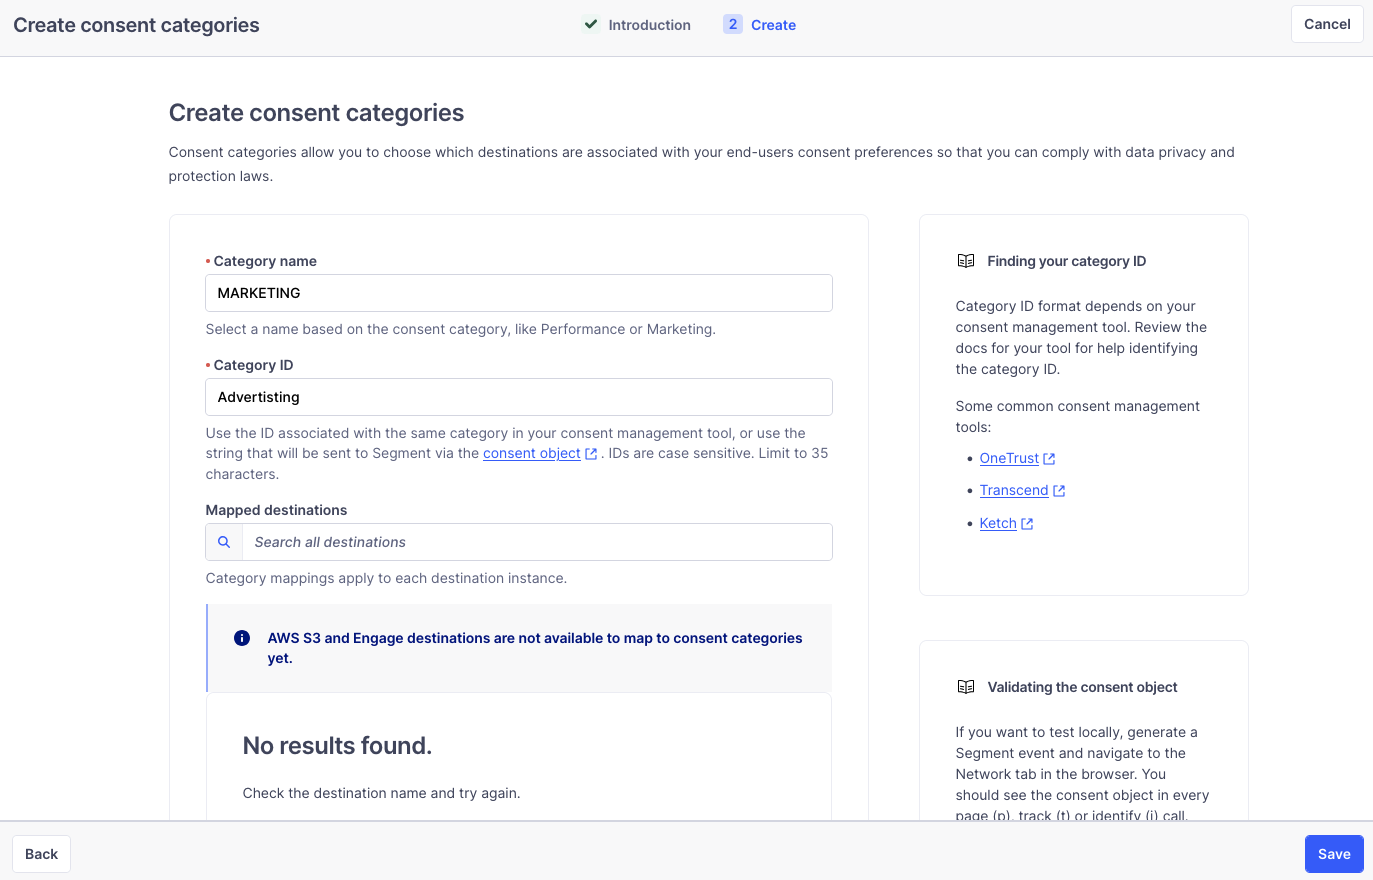The width and height of the screenshot is (1373, 880).
Task: Click book icon beside Finding your category ID
Action: coord(966,261)
